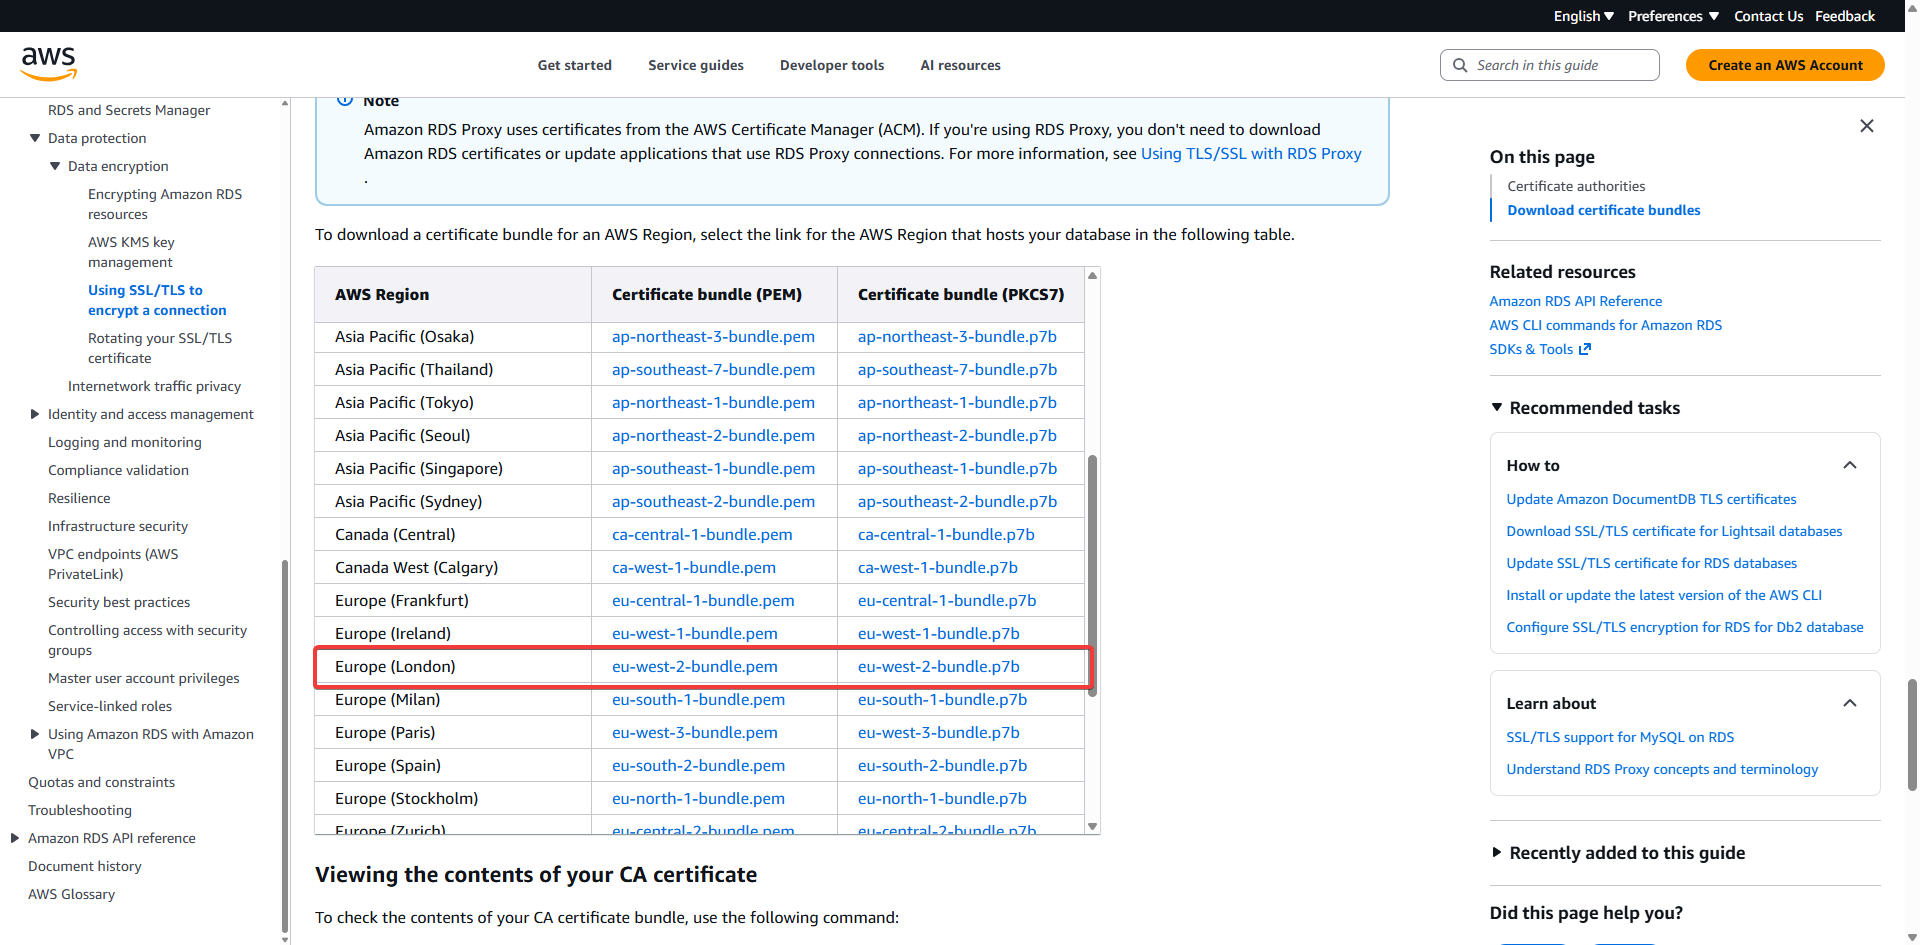The image size is (1920, 945).
Task: Click Create an AWS Account button
Action: [x=1785, y=65]
